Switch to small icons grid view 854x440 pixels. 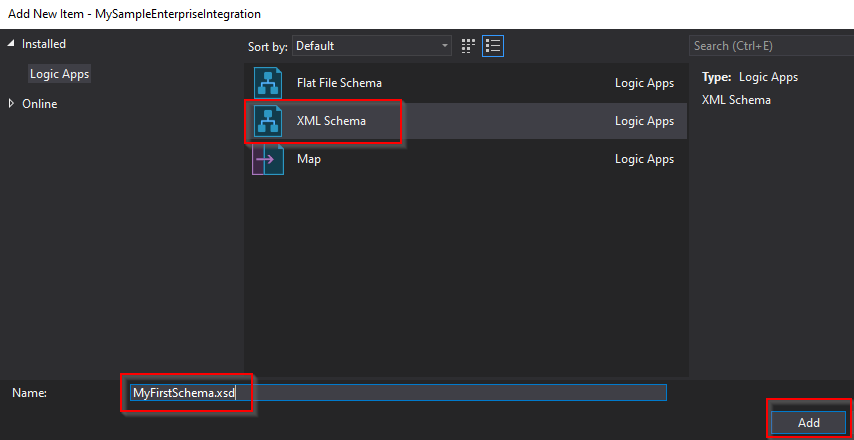(x=468, y=46)
